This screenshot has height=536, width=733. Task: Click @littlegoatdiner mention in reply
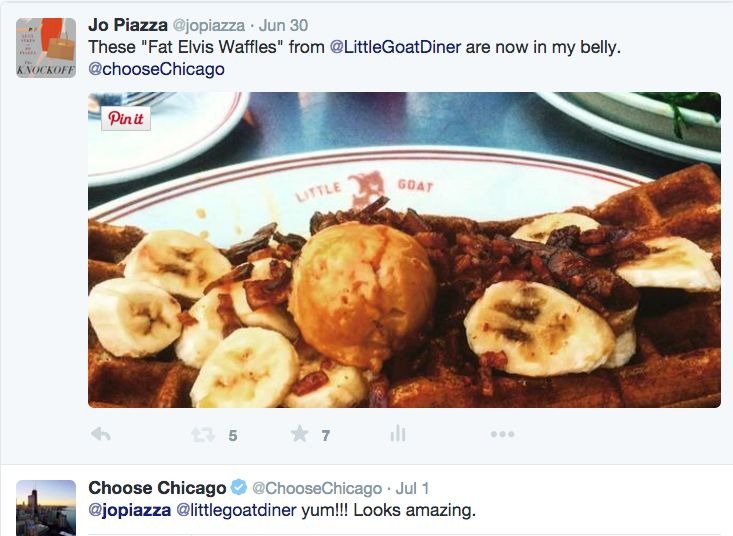coord(236,510)
